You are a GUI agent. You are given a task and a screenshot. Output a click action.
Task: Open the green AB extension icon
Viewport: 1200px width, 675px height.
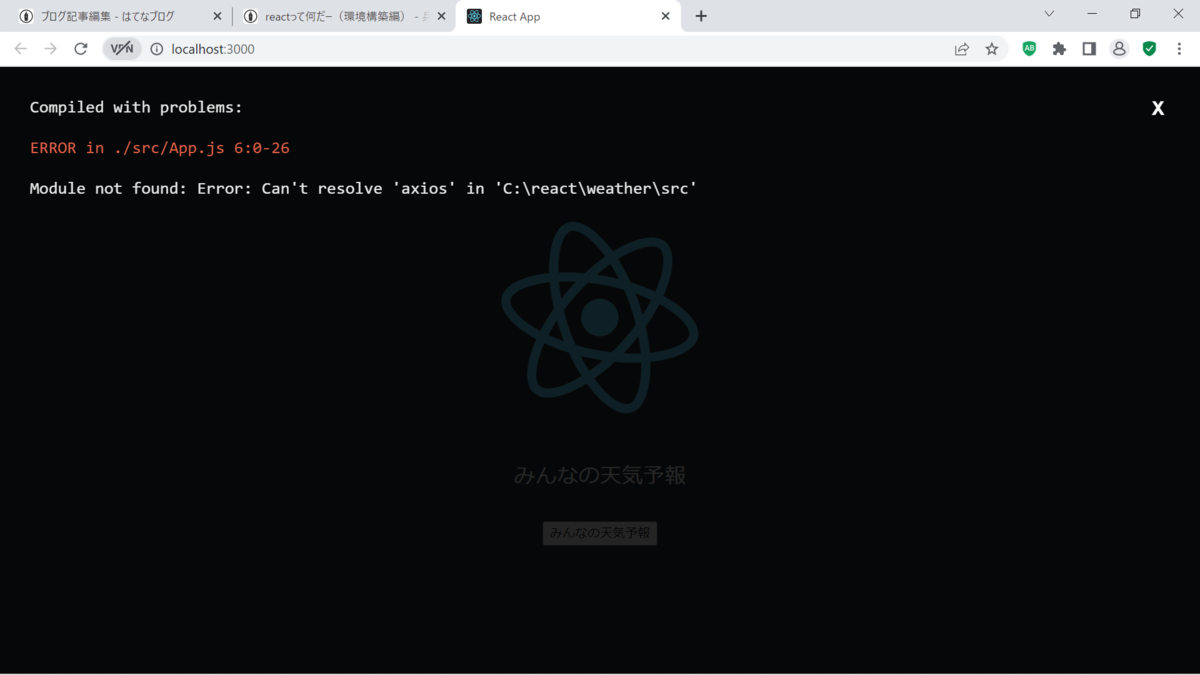click(1029, 48)
